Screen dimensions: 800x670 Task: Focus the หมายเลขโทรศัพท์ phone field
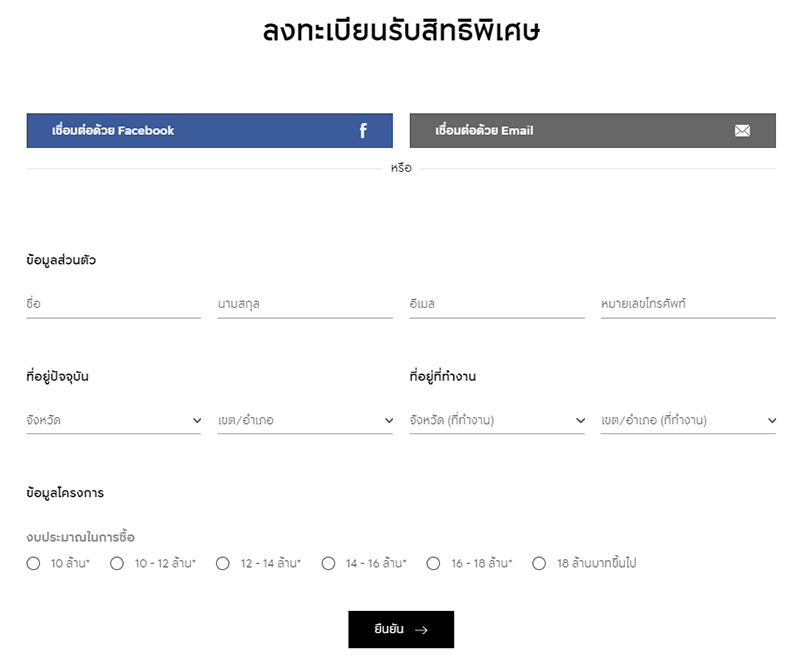[x=688, y=304]
